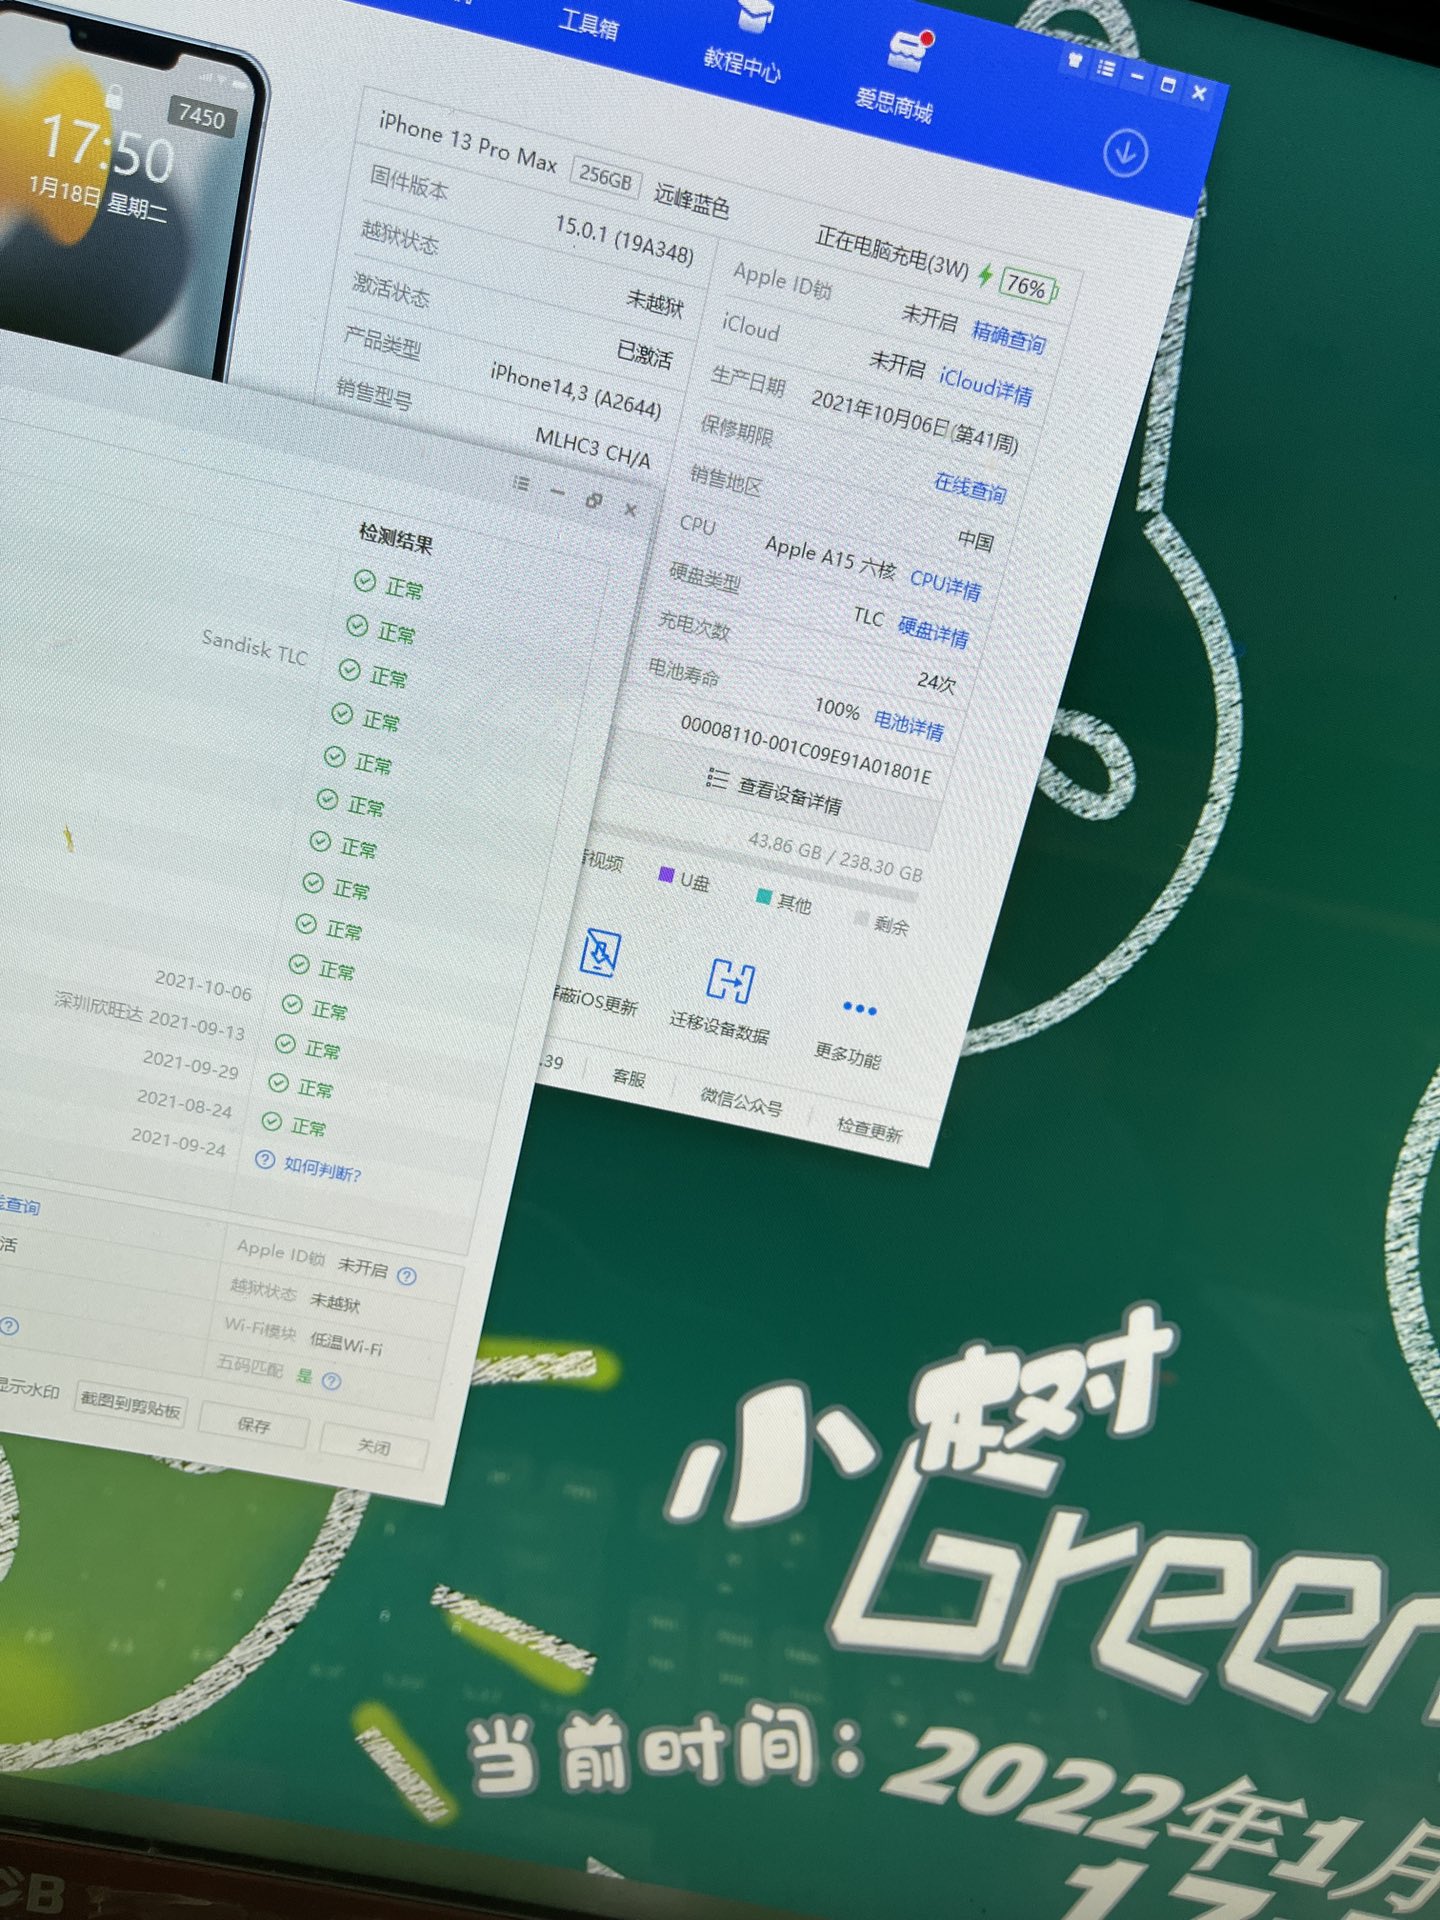Click the teal 其他 storage legend swatch
The width and height of the screenshot is (1440, 1920).
tap(764, 896)
